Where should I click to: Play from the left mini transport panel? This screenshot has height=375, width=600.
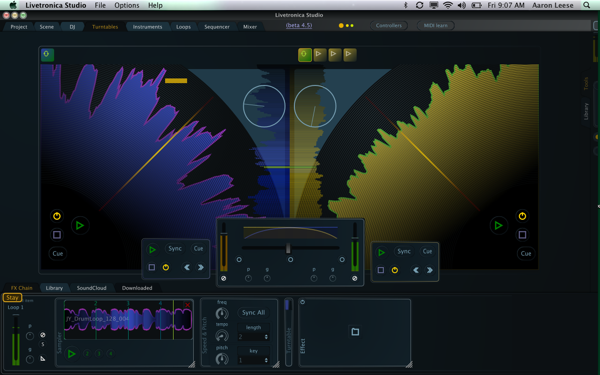pyautogui.click(x=152, y=249)
